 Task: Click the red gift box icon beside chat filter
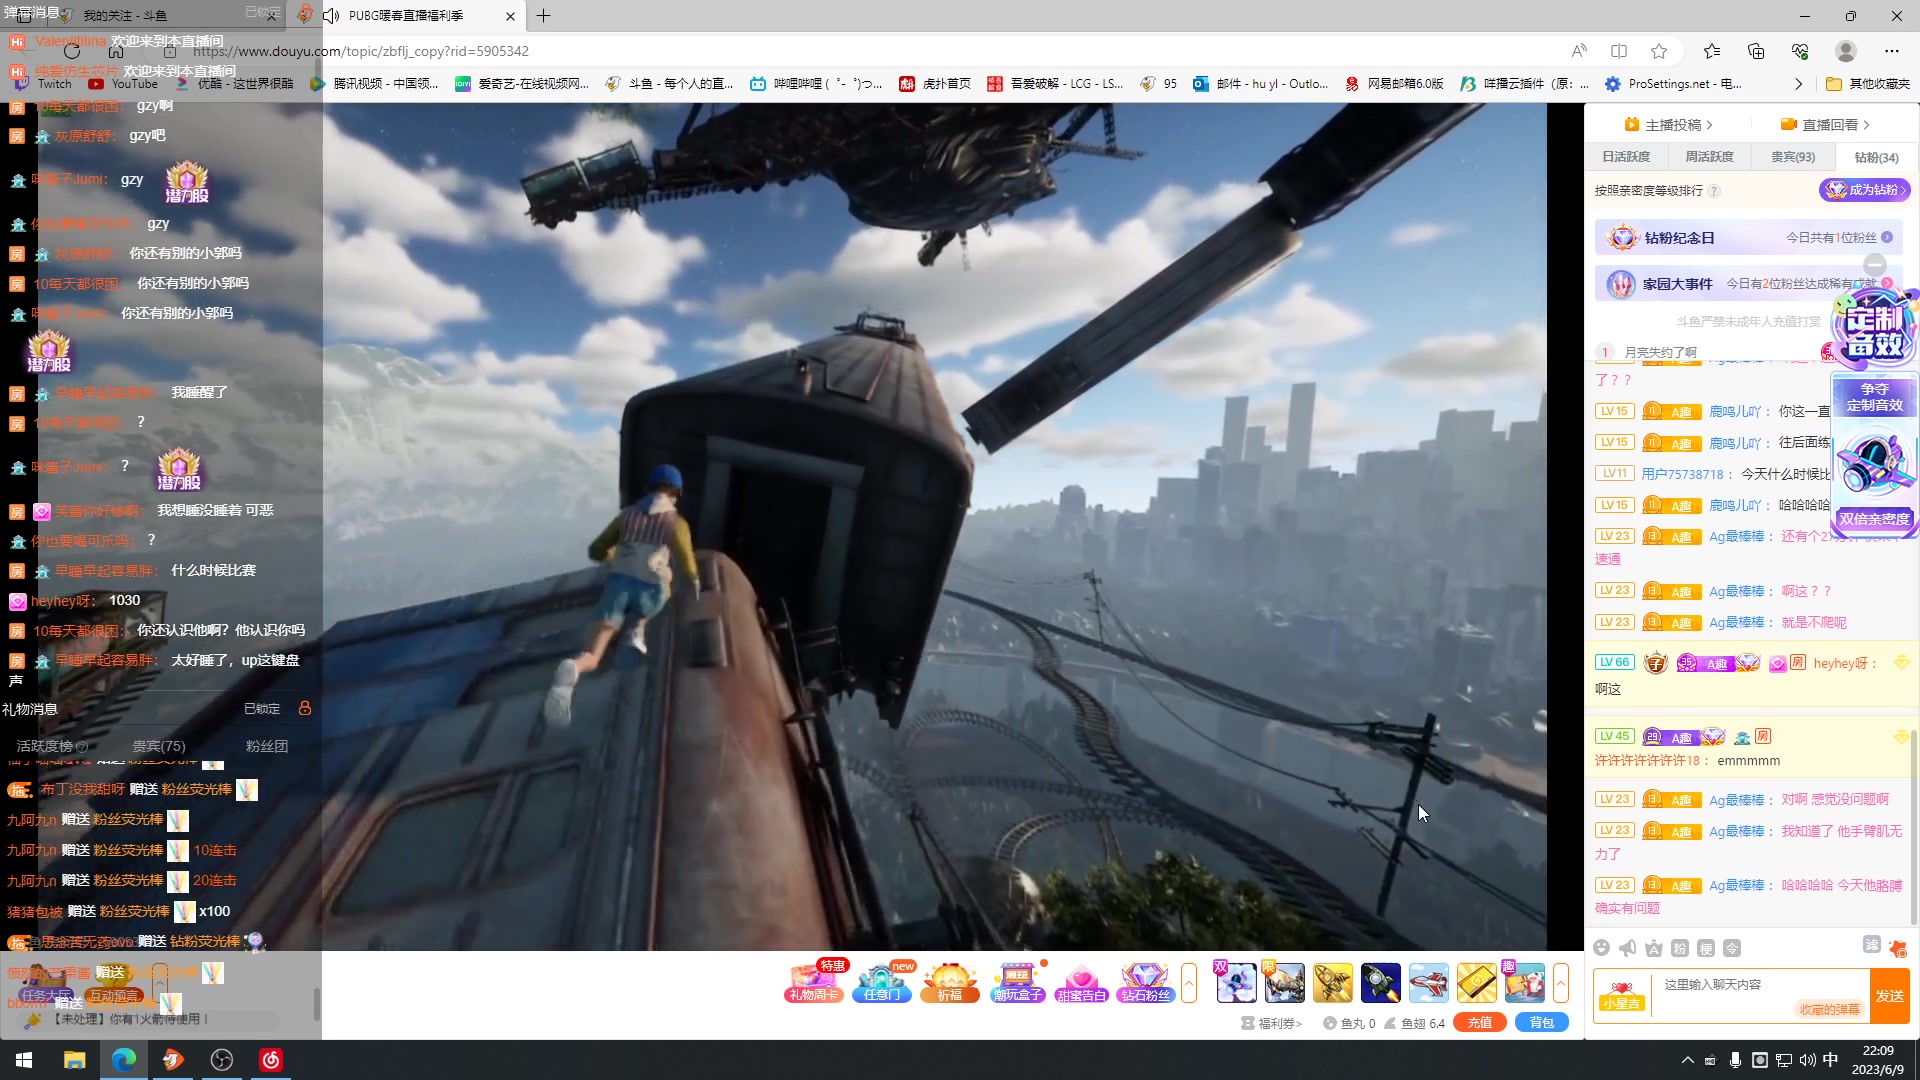[1898, 948]
